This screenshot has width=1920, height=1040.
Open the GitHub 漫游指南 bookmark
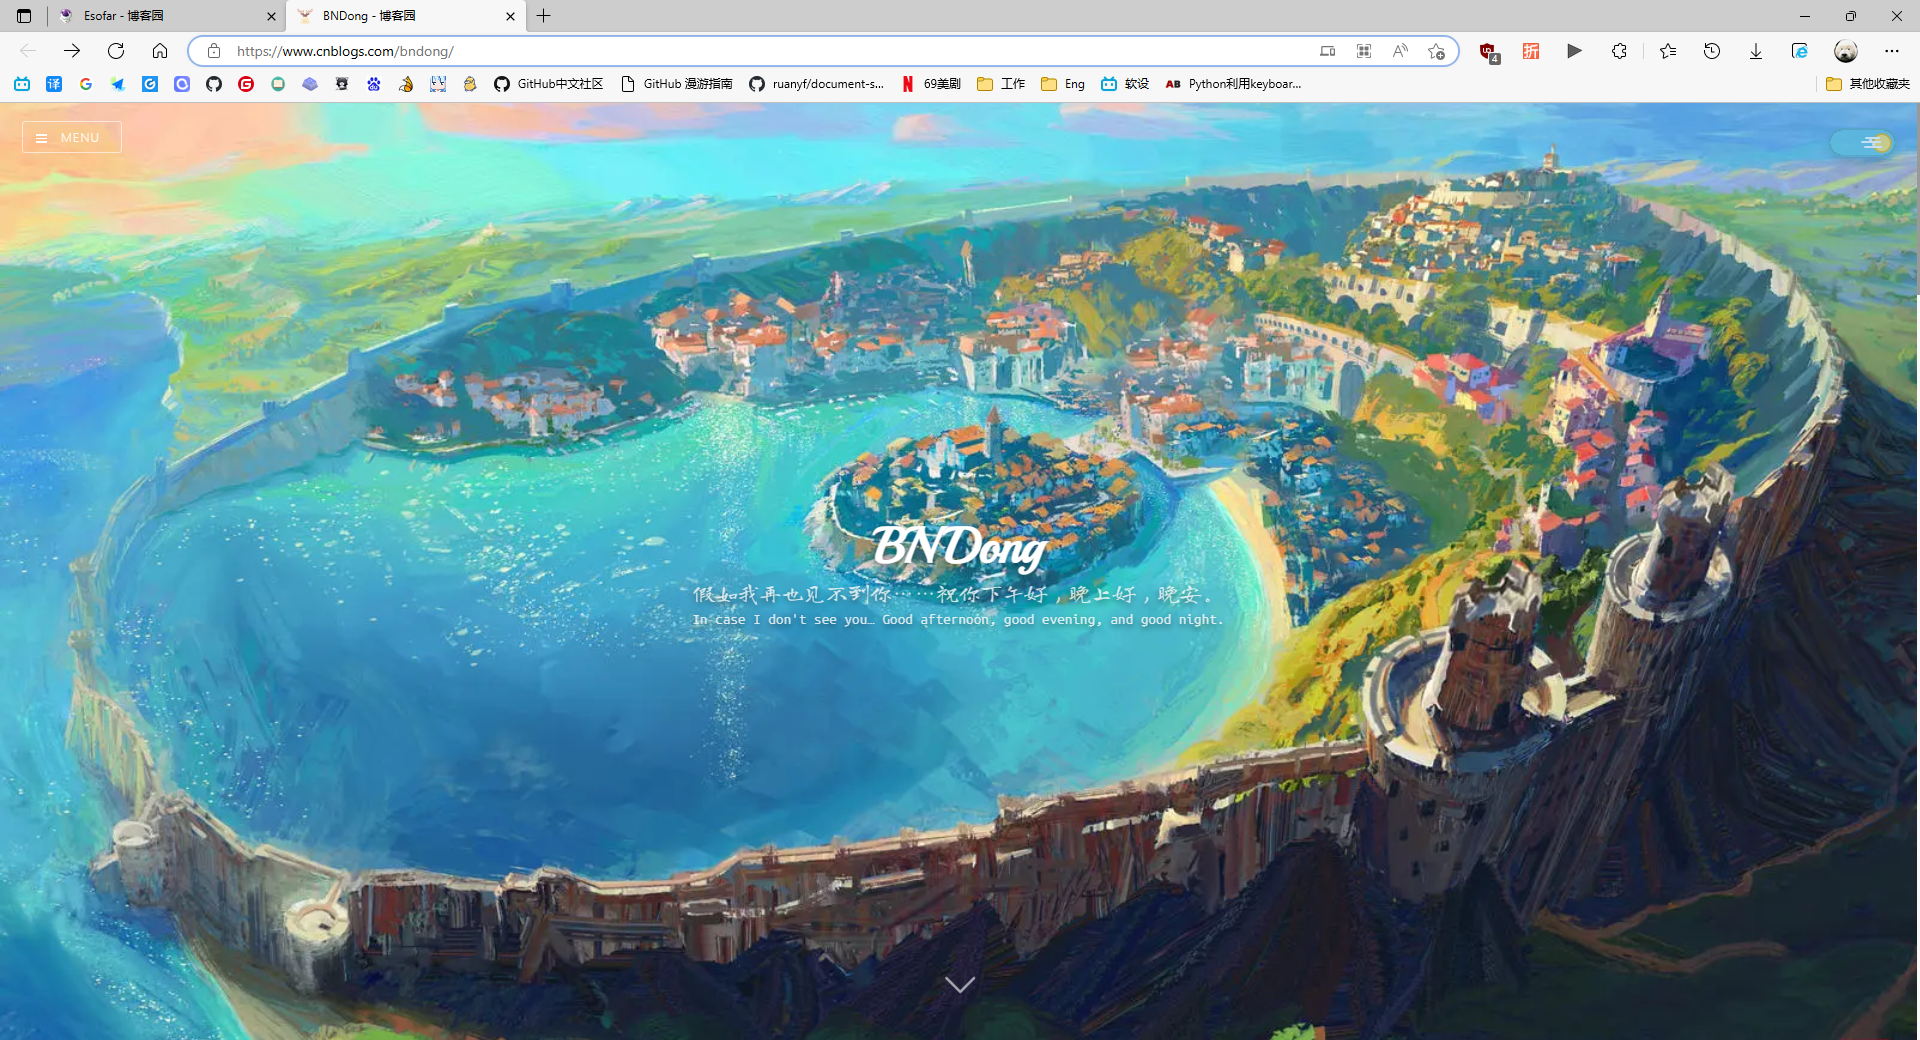pyautogui.click(x=677, y=84)
